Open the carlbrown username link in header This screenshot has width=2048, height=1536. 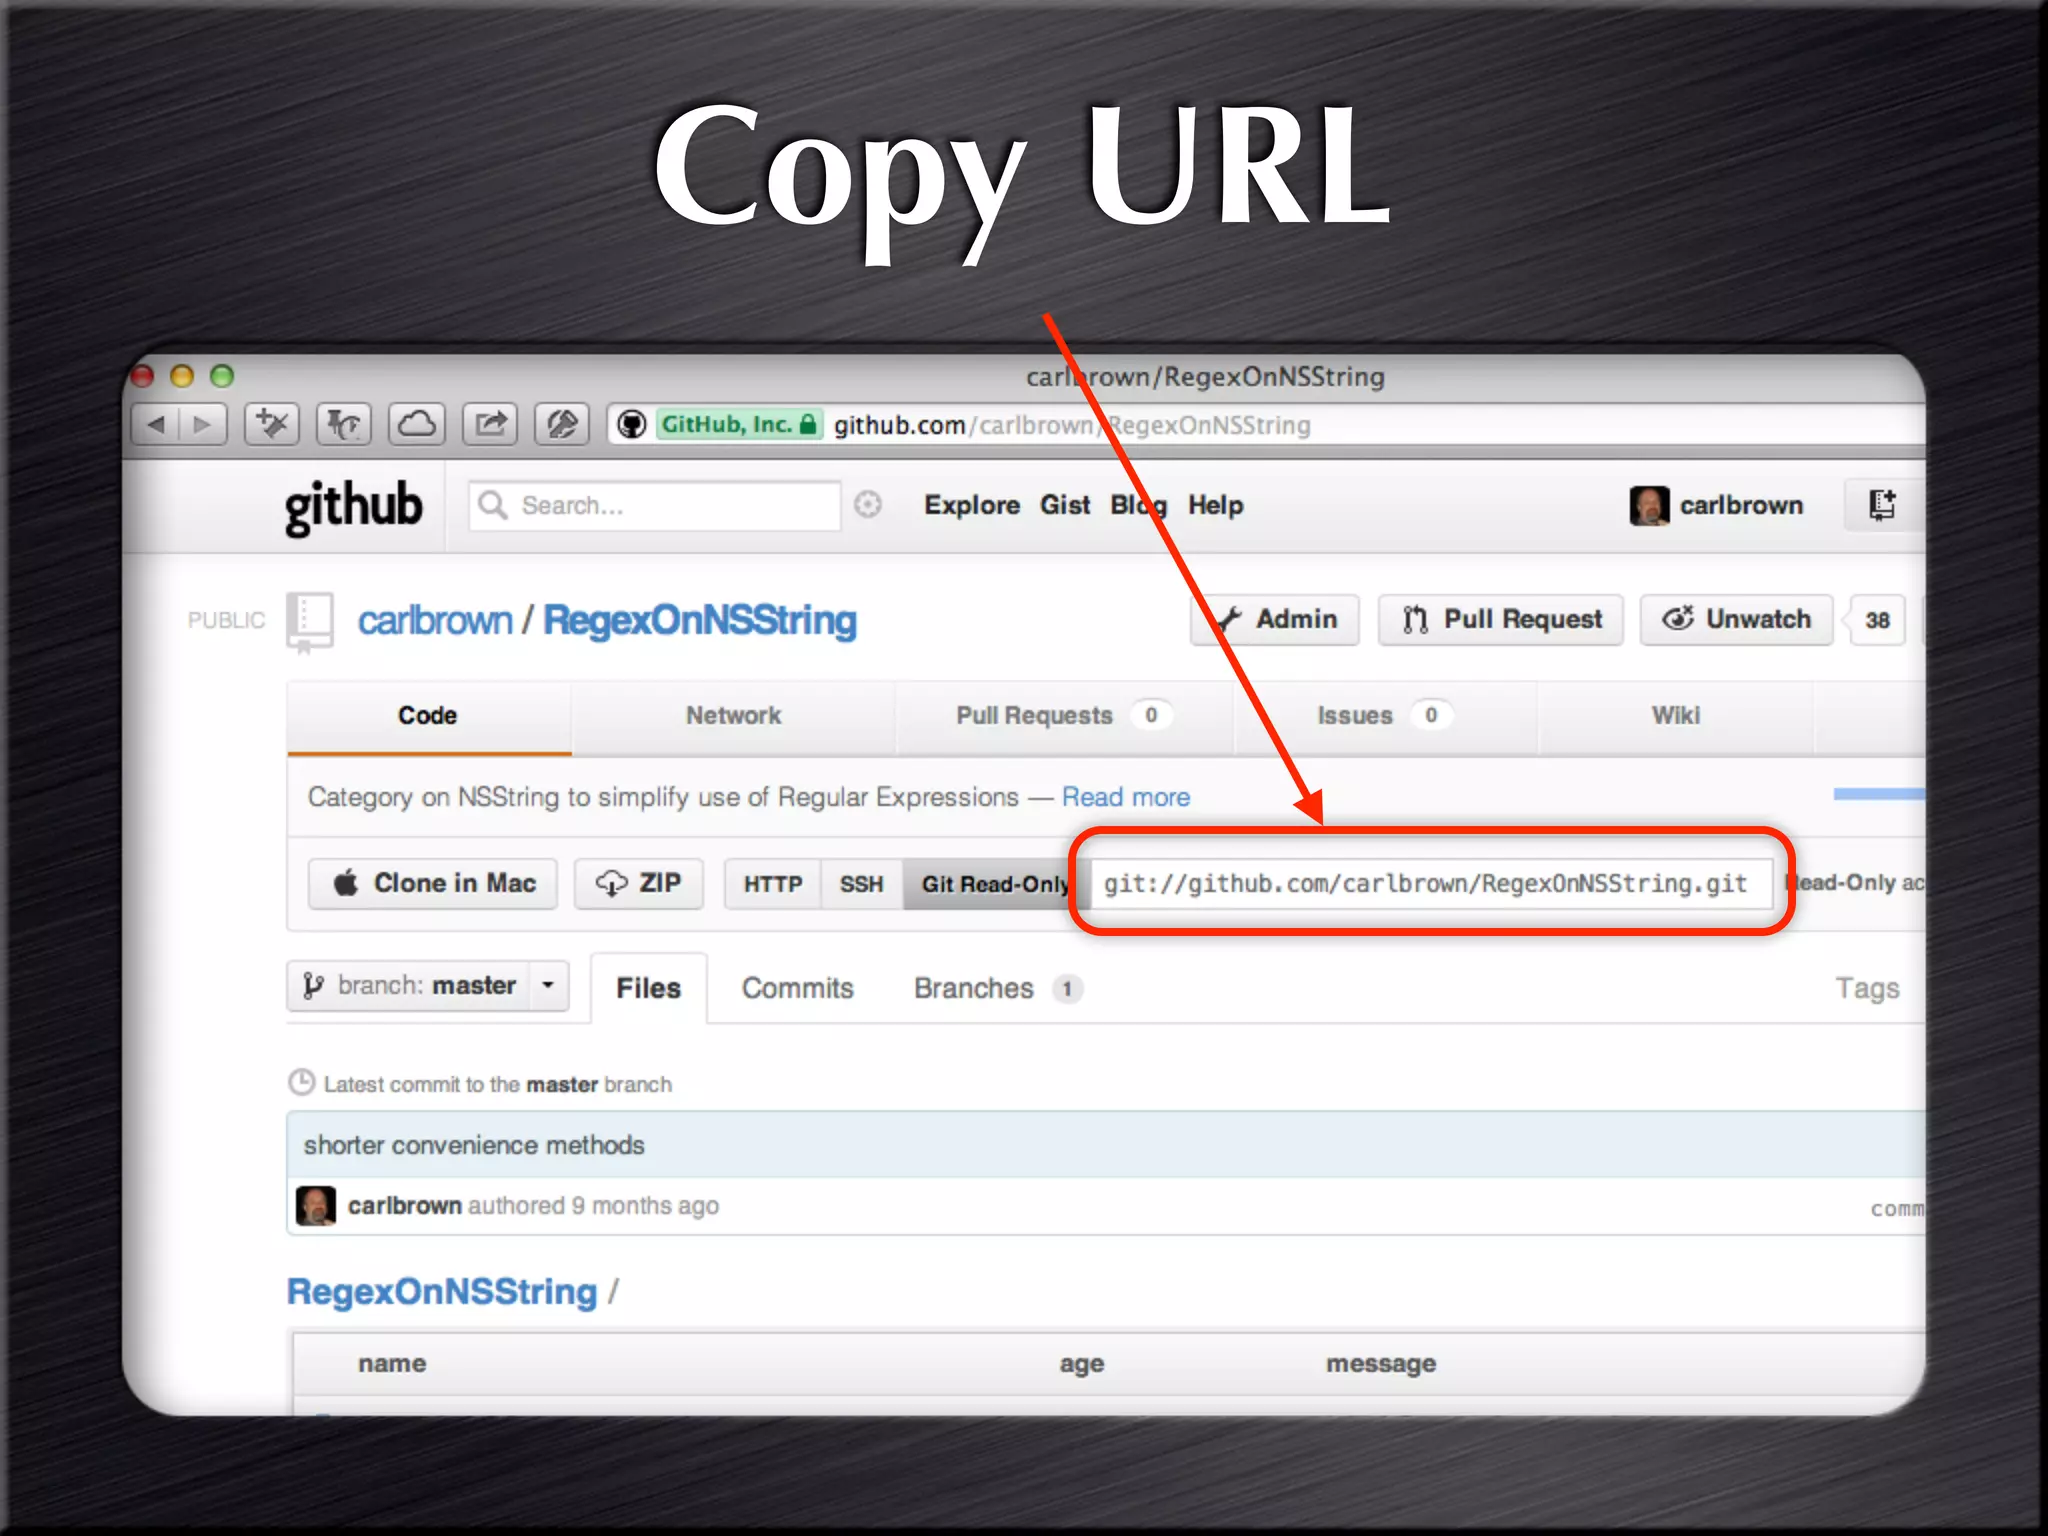1741,506
